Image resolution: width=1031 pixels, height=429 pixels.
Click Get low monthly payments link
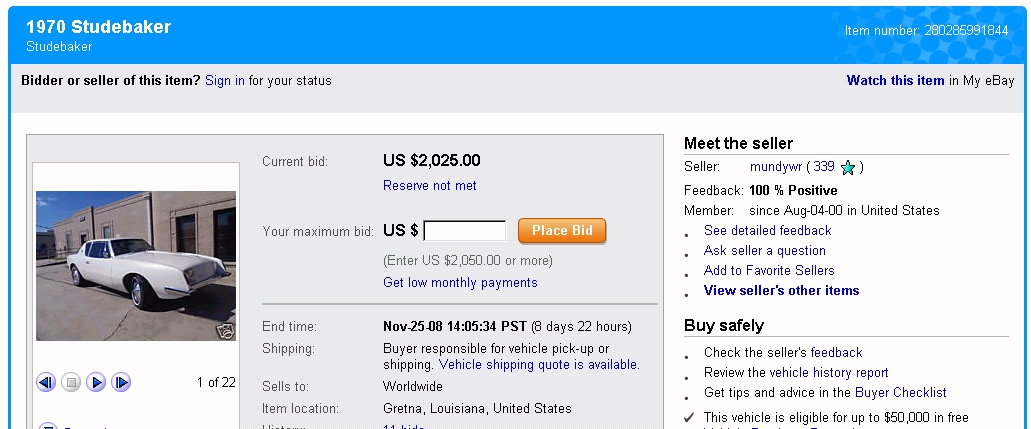coord(460,282)
